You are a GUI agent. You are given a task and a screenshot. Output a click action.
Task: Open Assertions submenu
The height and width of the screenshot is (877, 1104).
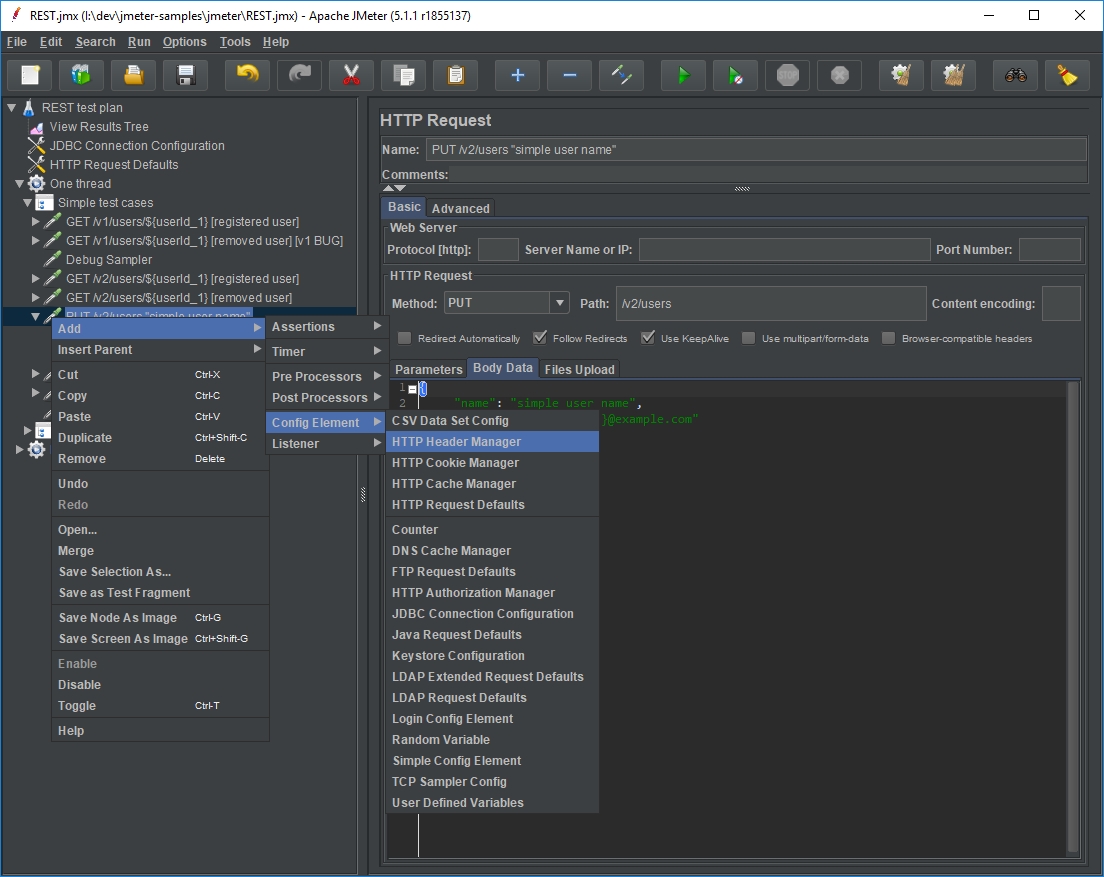tap(325, 327)
